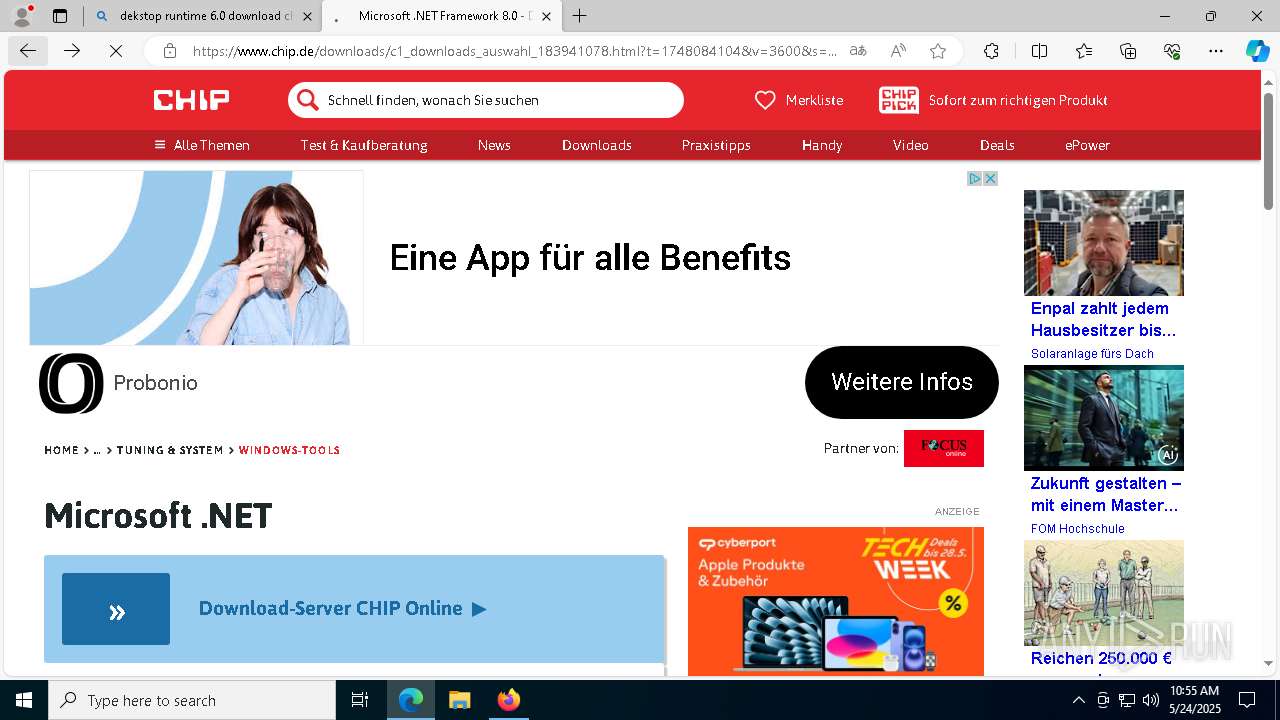
Task: Open Browser essentials icon
Action: click(x=1172, y=51)
